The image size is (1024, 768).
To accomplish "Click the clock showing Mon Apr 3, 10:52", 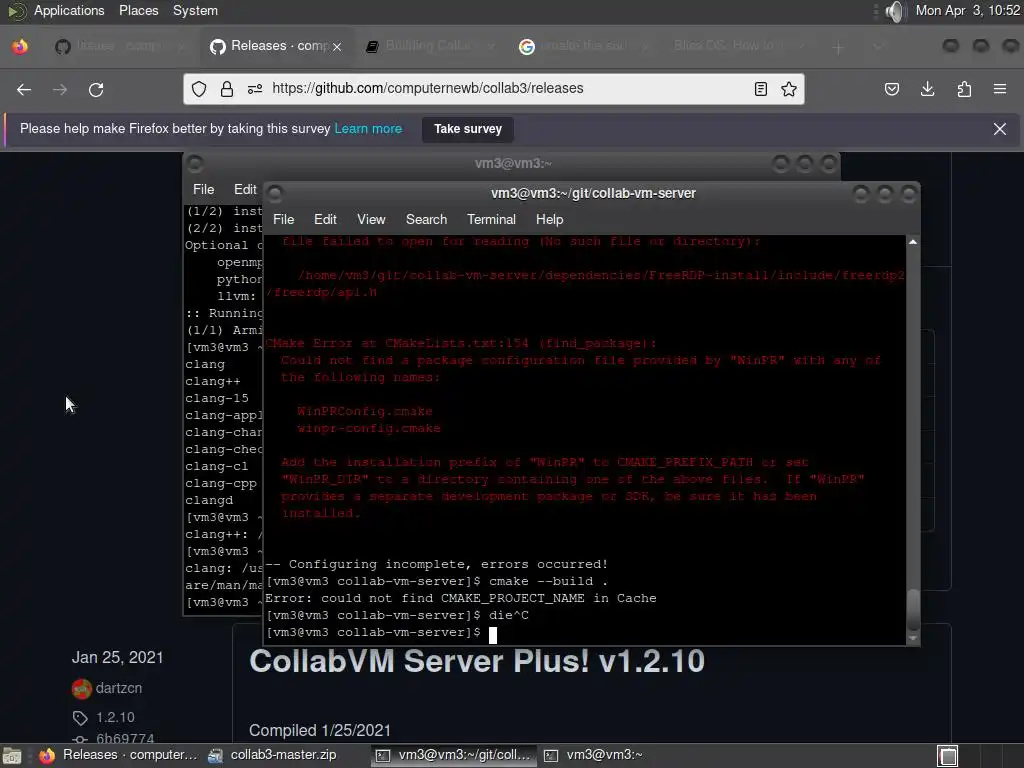I will pyautogui.click(x=967, y=10).
